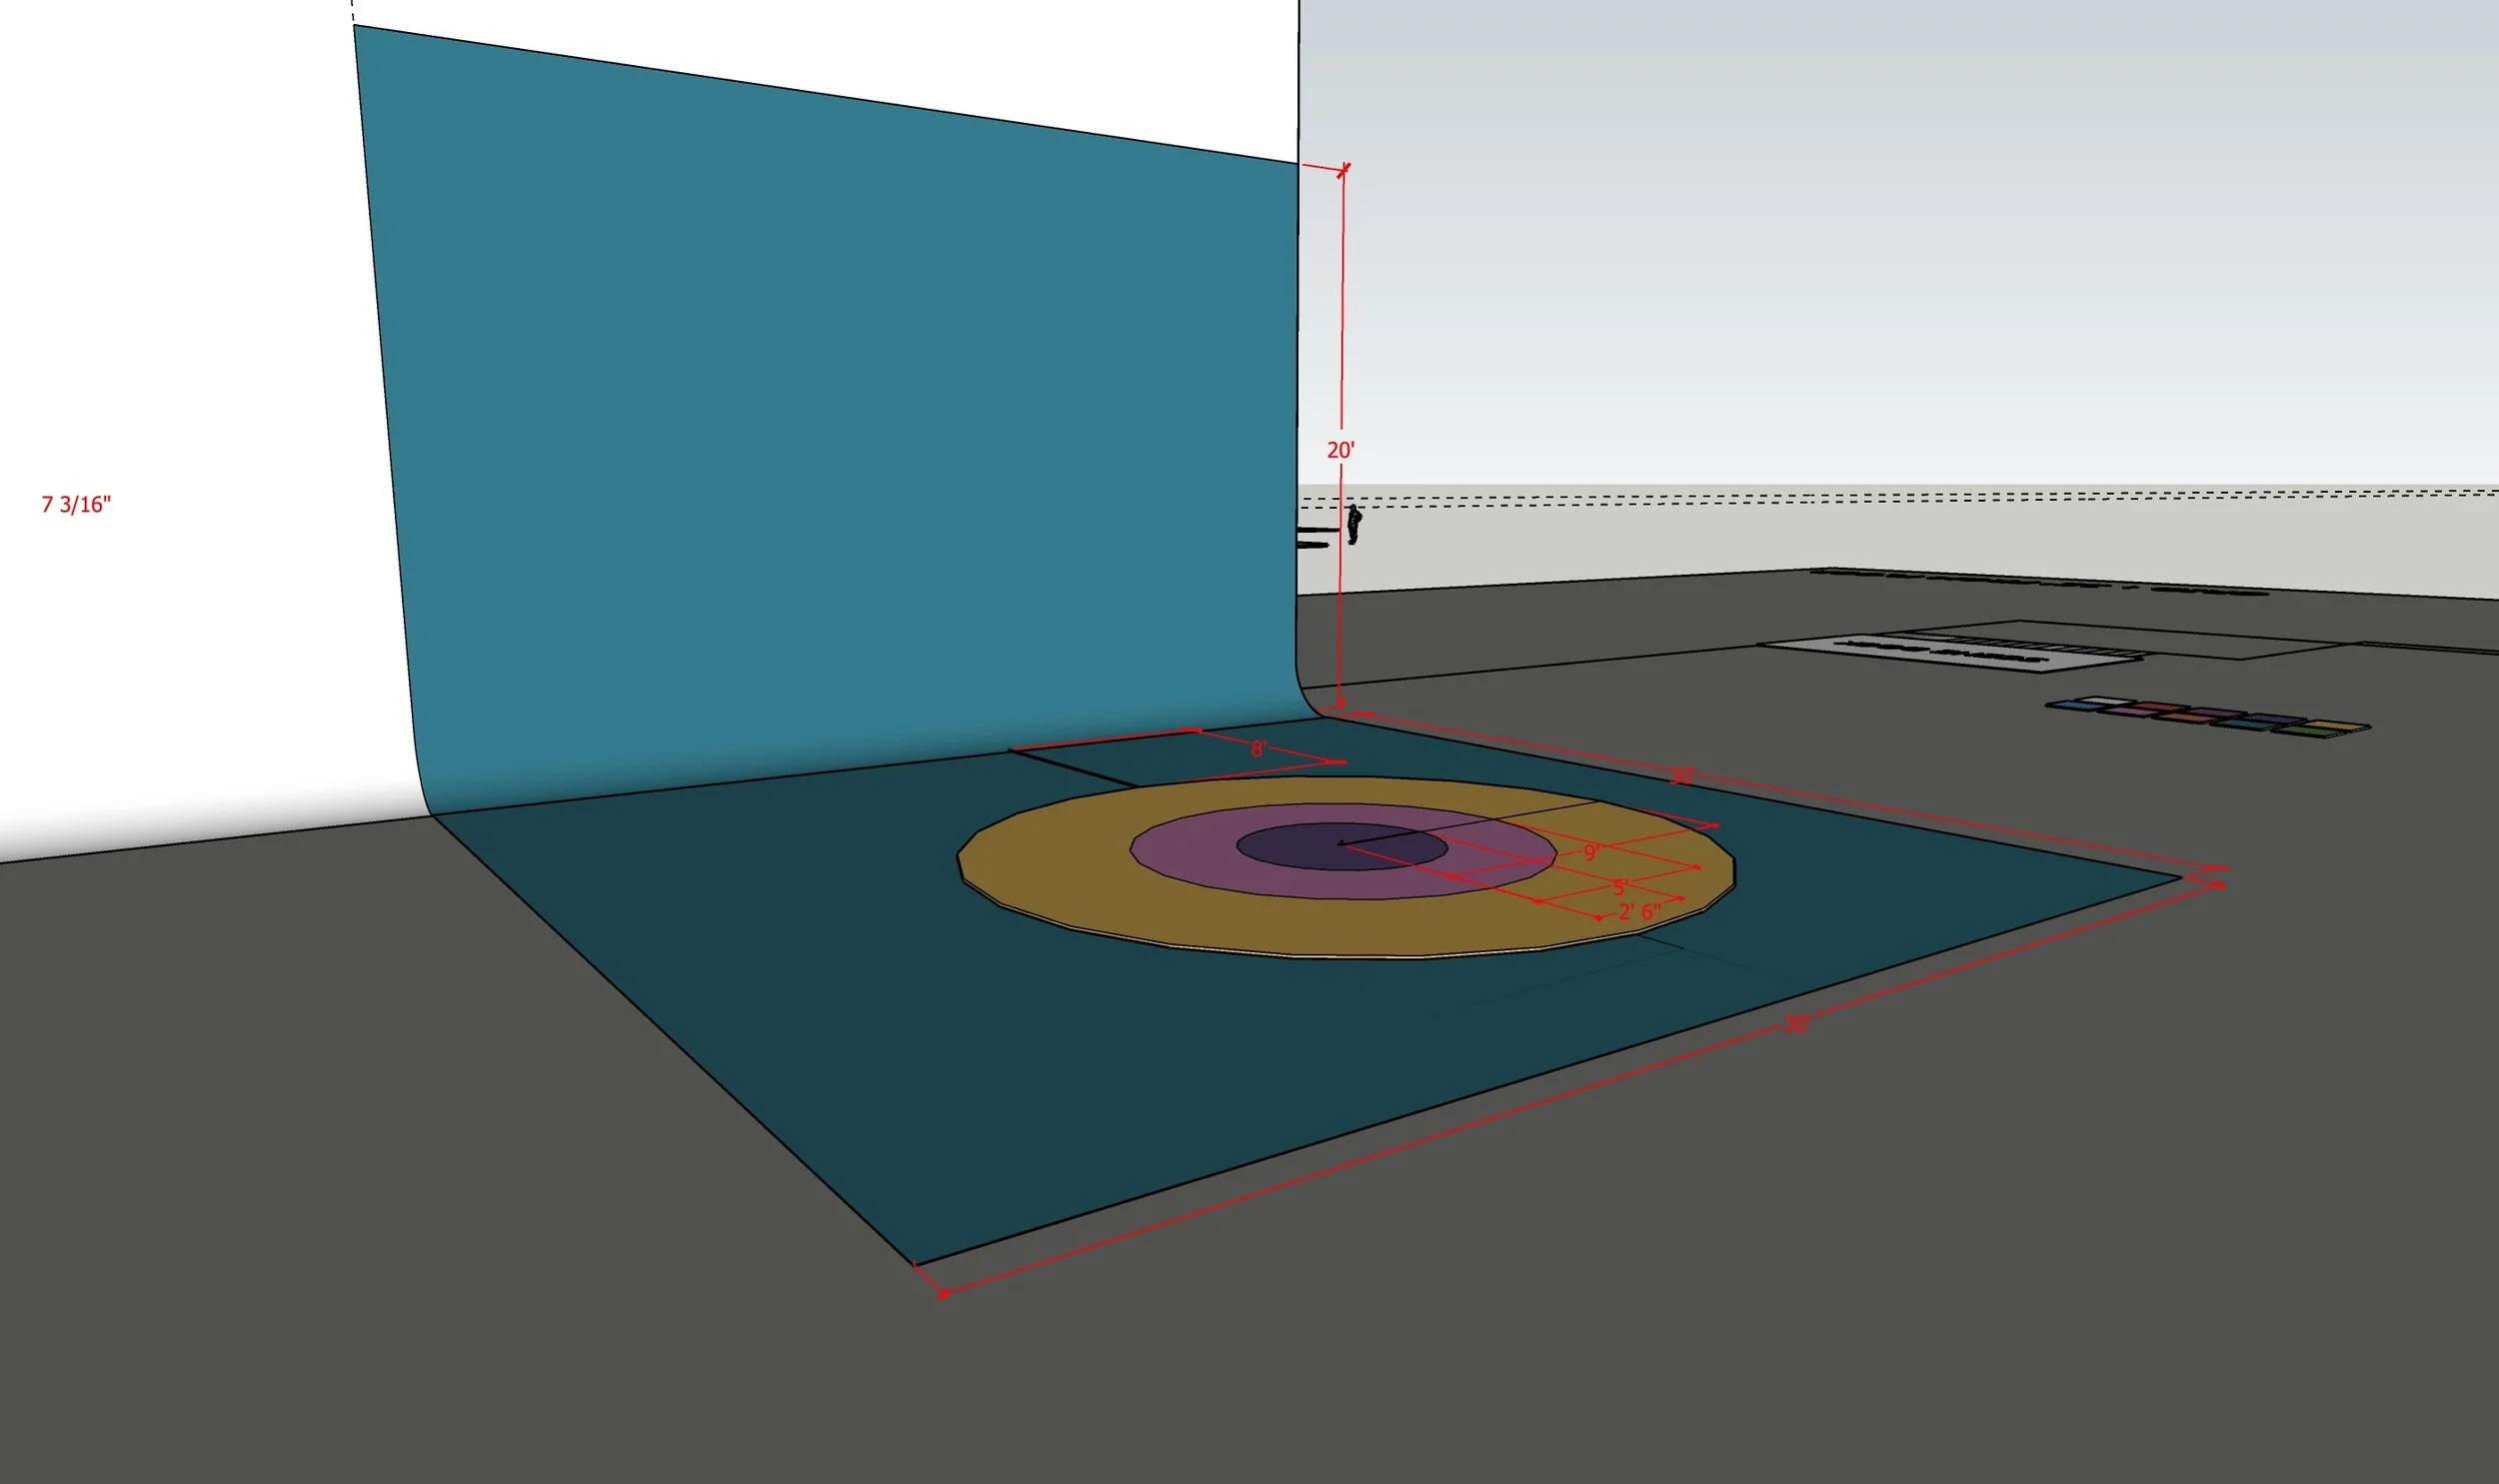Click the 20' vertical dimension label

[x=1340, y=451]
